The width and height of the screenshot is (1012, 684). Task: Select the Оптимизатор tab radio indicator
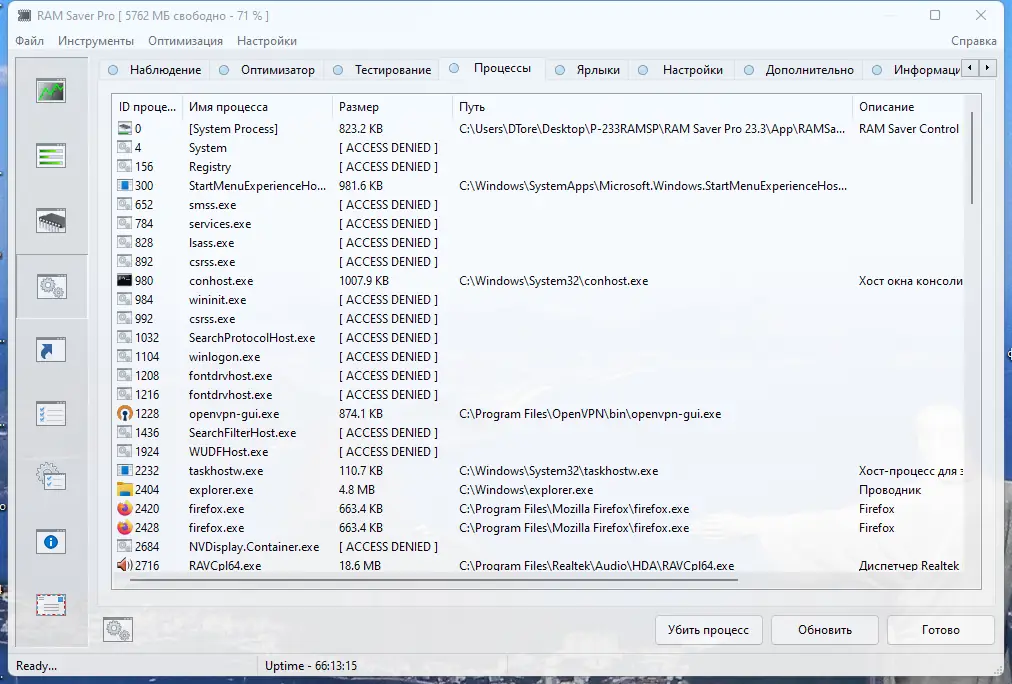coord(224,70)
